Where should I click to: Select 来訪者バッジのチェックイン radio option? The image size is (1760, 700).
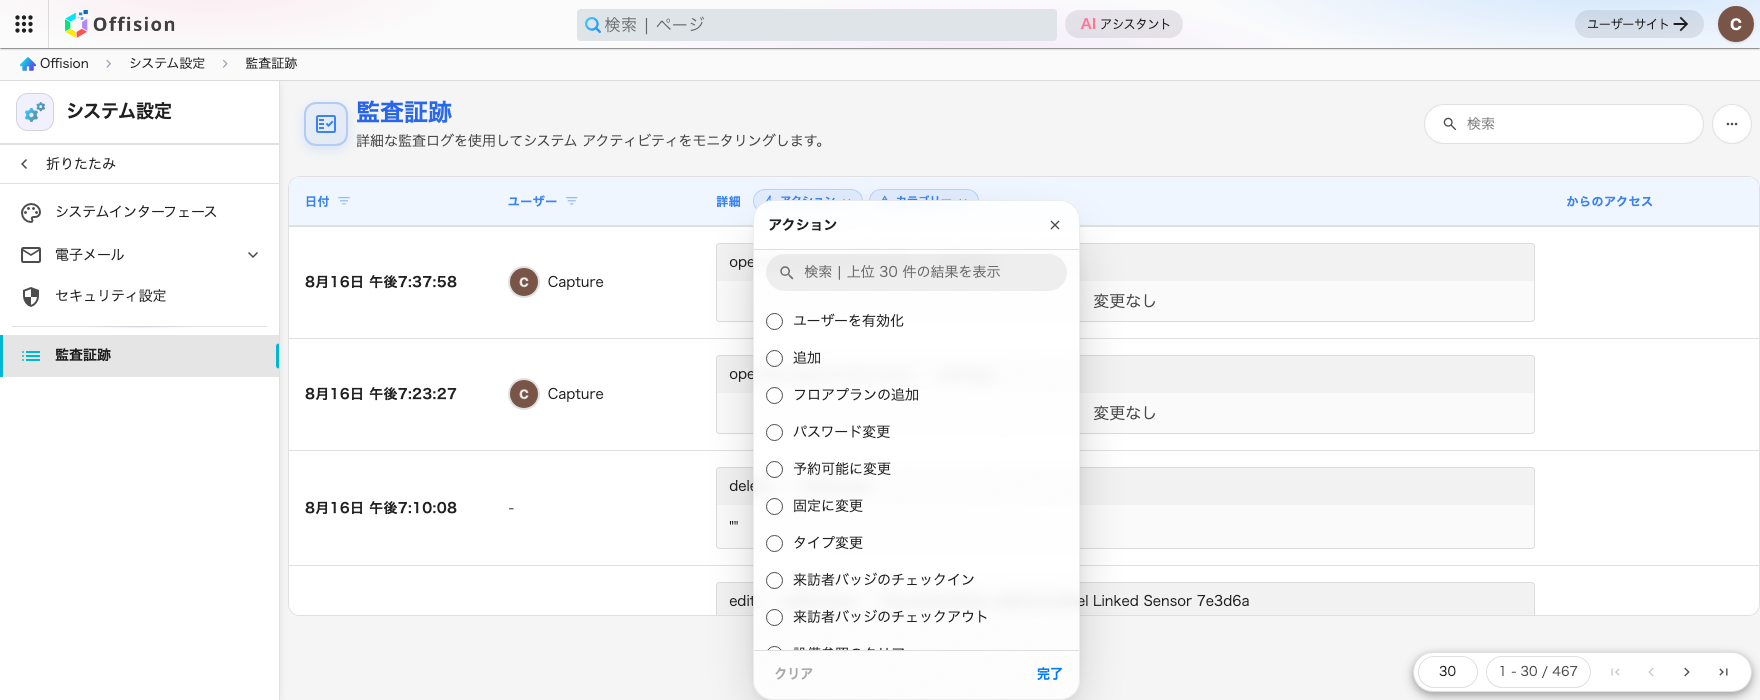774,580
